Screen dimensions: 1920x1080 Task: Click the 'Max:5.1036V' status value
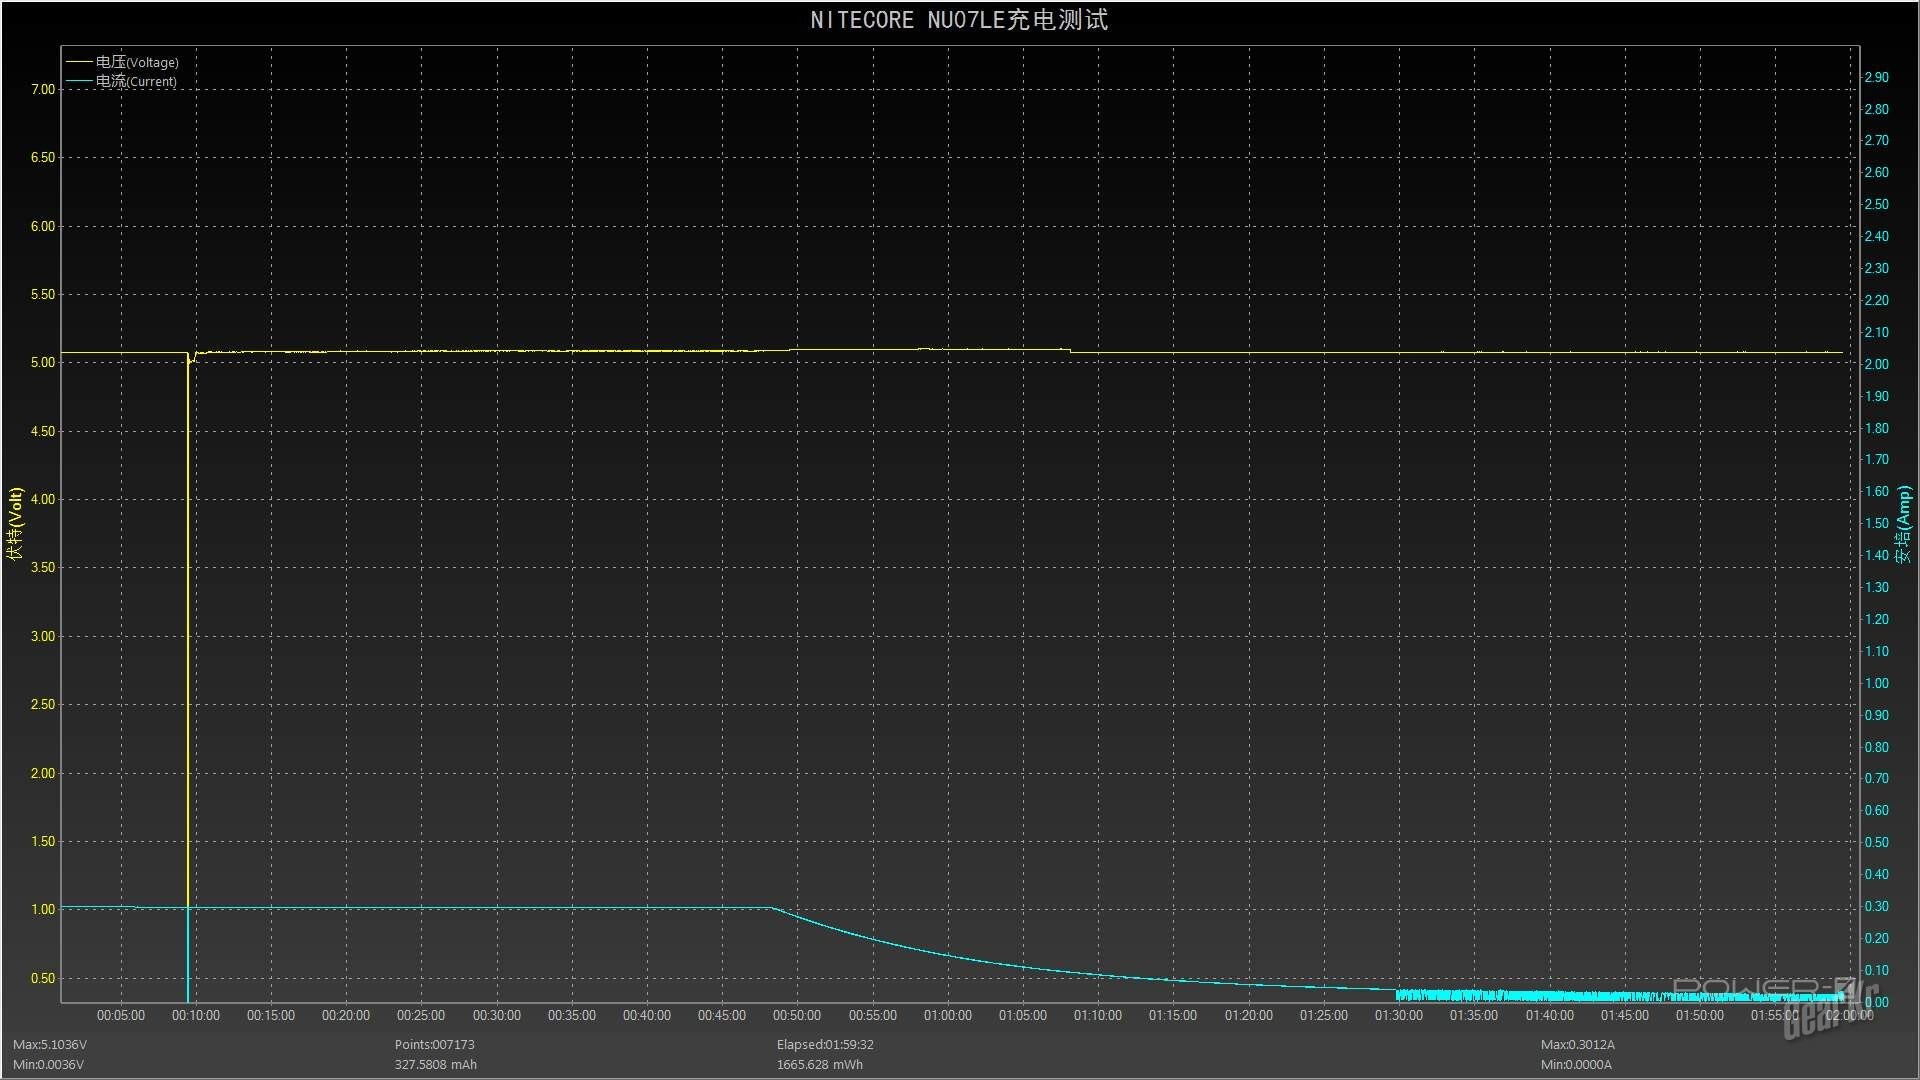pos(50,1044)
